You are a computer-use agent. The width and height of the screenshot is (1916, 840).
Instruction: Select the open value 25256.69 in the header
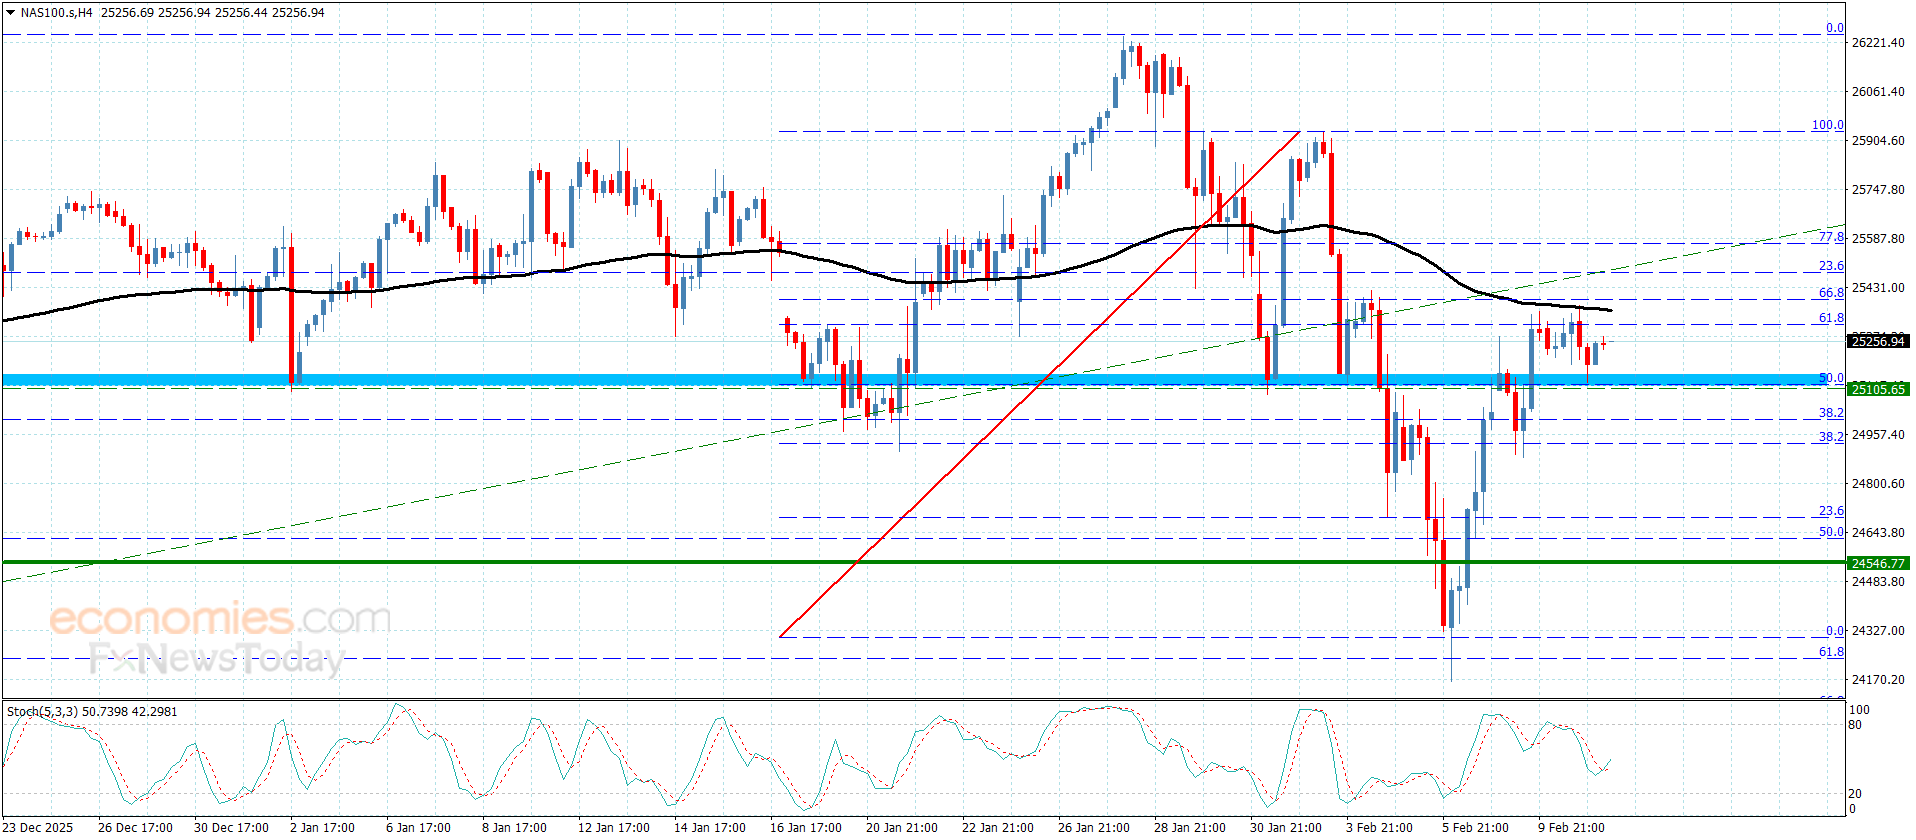[x=127, y=13]
